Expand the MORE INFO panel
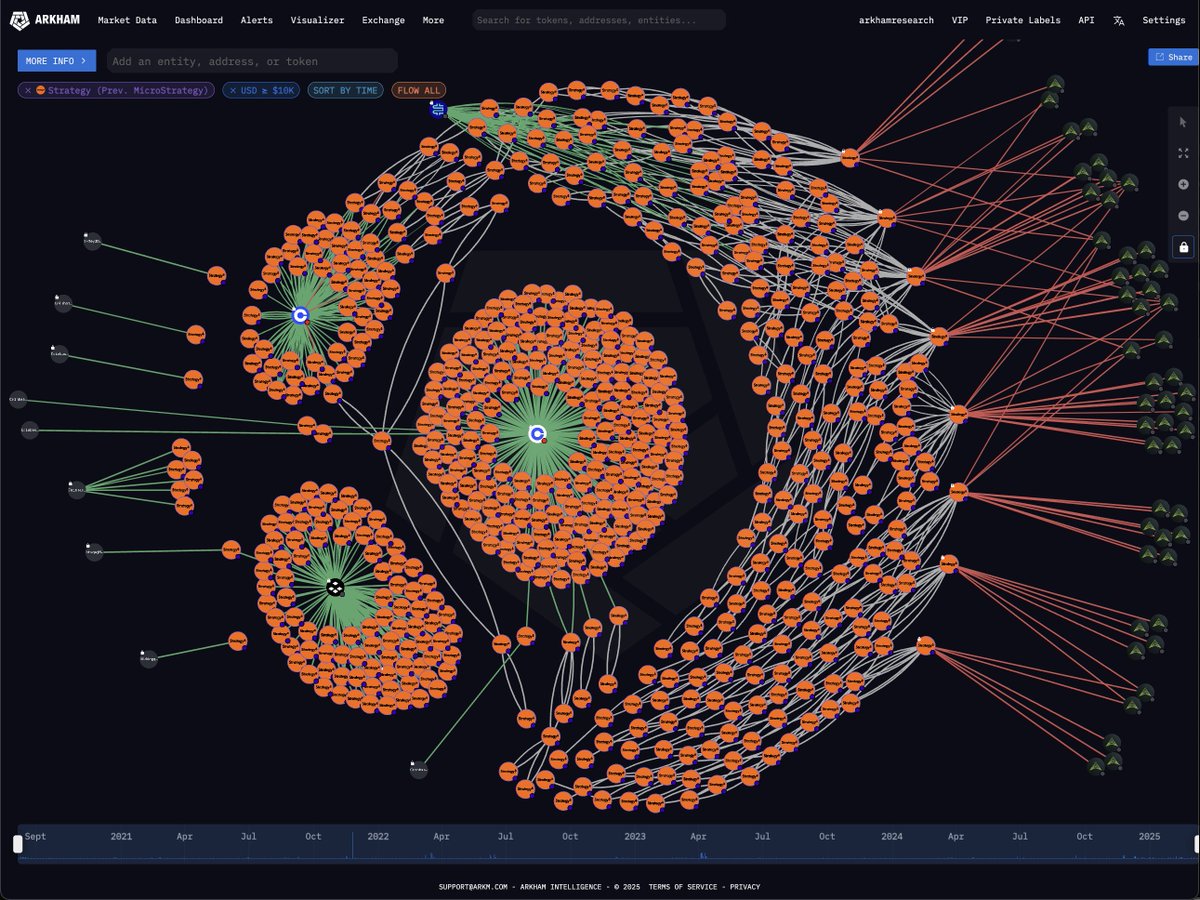The image size is (1200, 900). pyautogui.click(x=57, y=61)
